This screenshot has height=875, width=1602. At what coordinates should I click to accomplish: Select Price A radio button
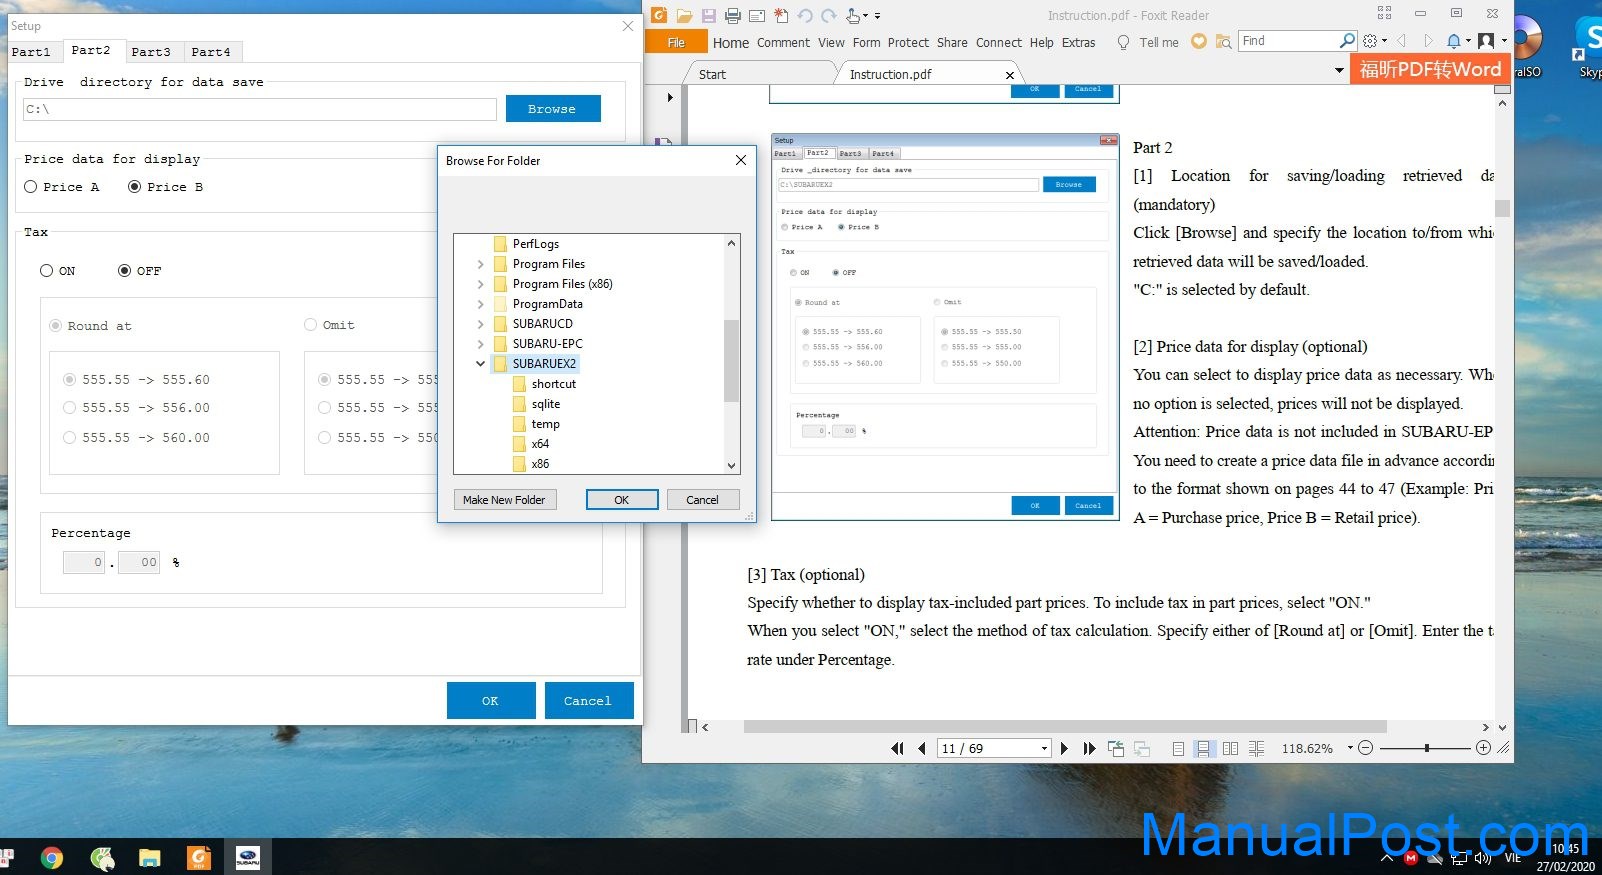tap(31, 187)
